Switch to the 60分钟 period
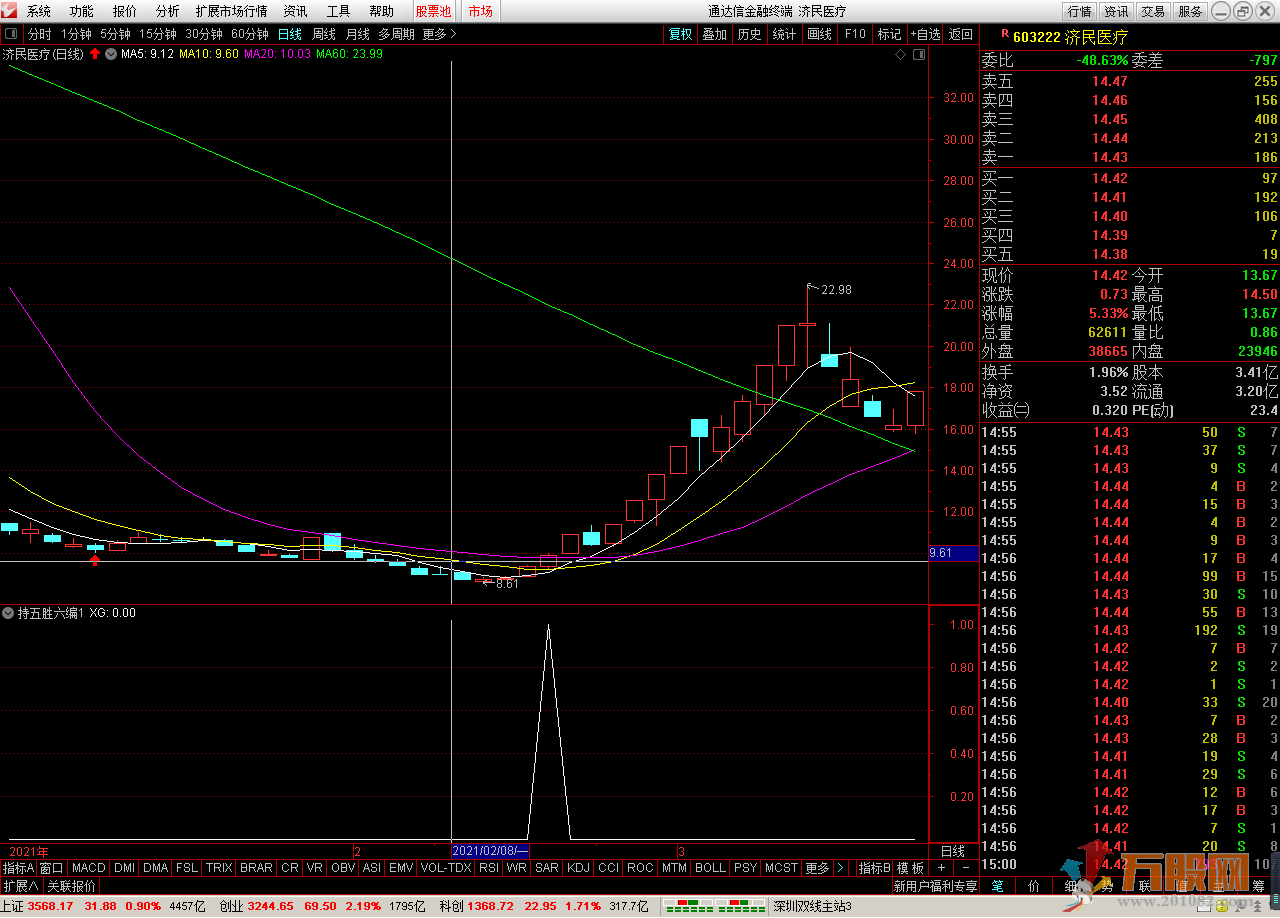Image resolution: width=1280 pixels, height=918 pixels. tap(250, 34)
